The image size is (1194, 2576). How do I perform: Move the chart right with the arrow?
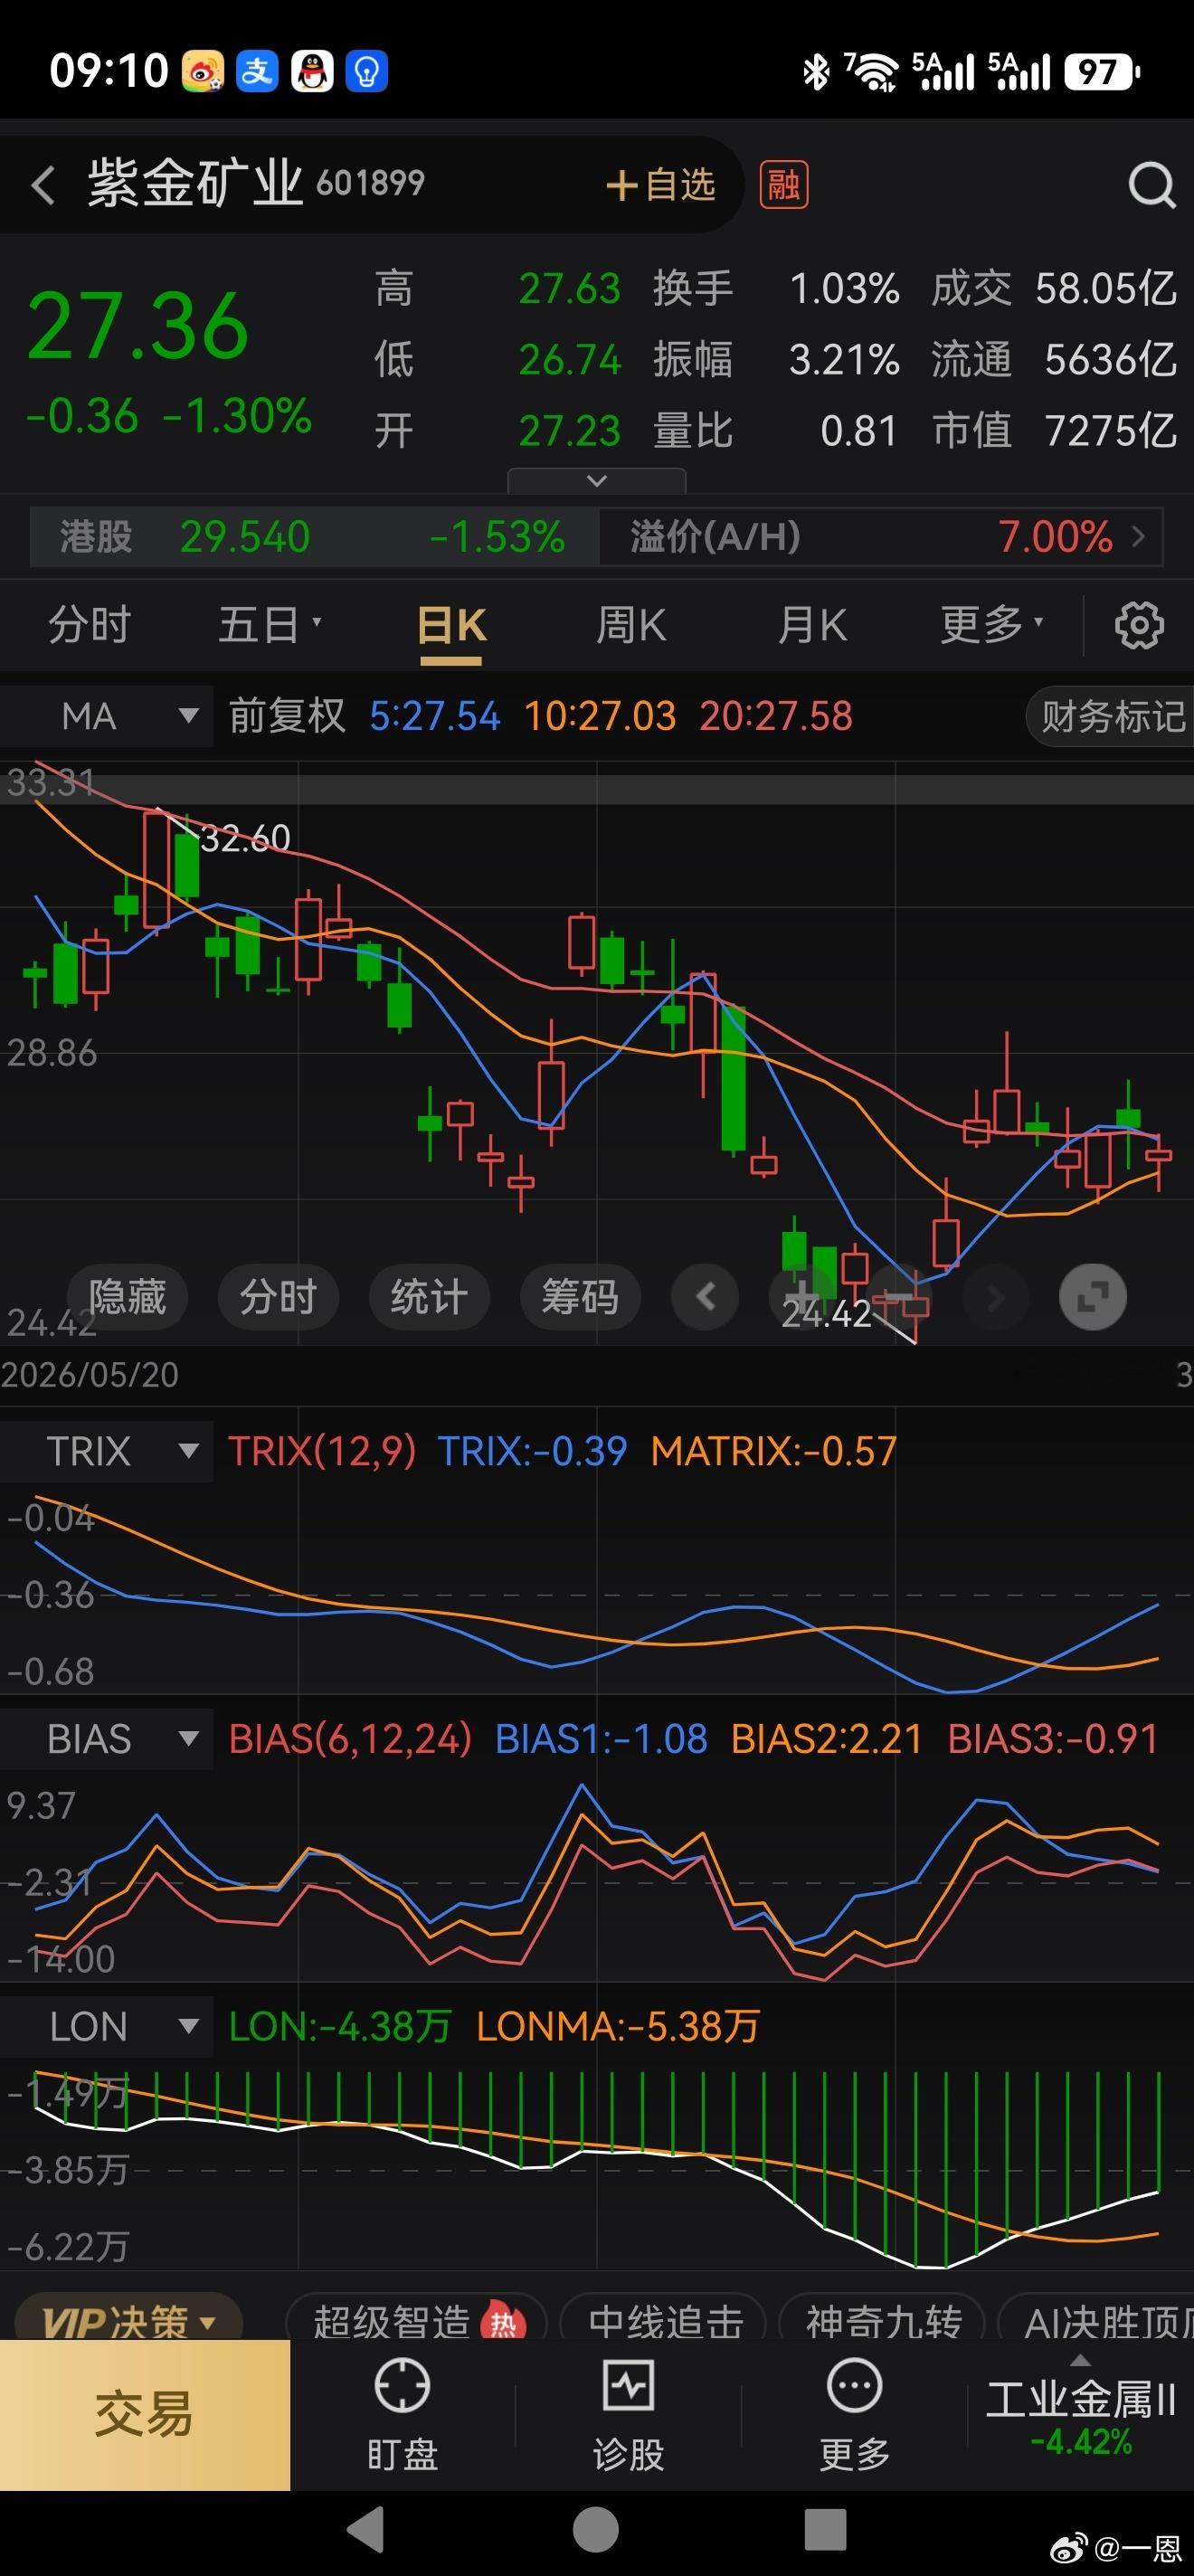coord(995,1297)
